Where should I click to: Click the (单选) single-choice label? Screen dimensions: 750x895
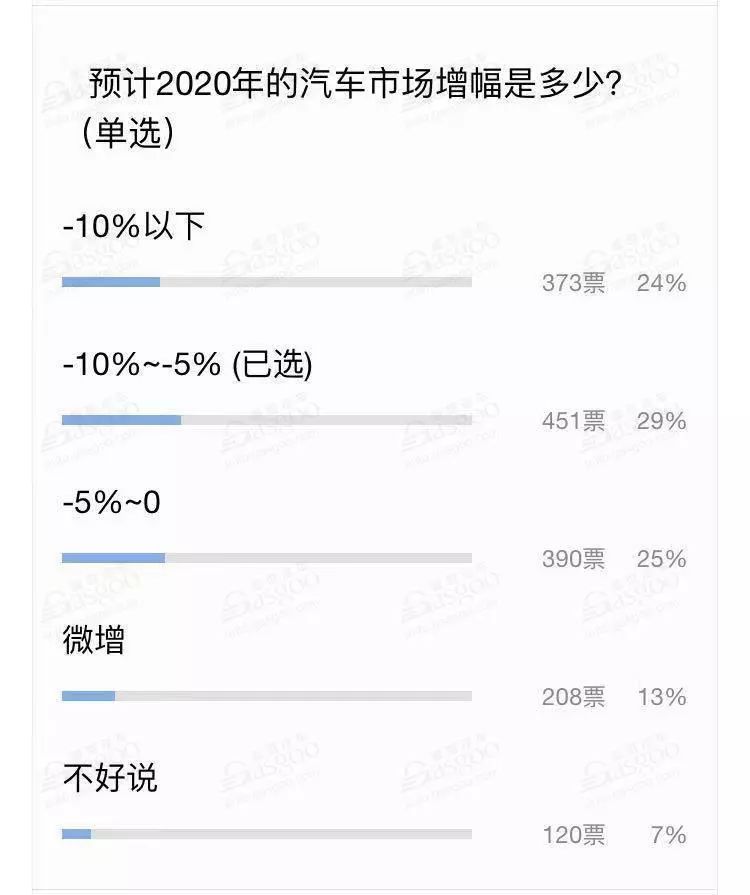(127, 134)
